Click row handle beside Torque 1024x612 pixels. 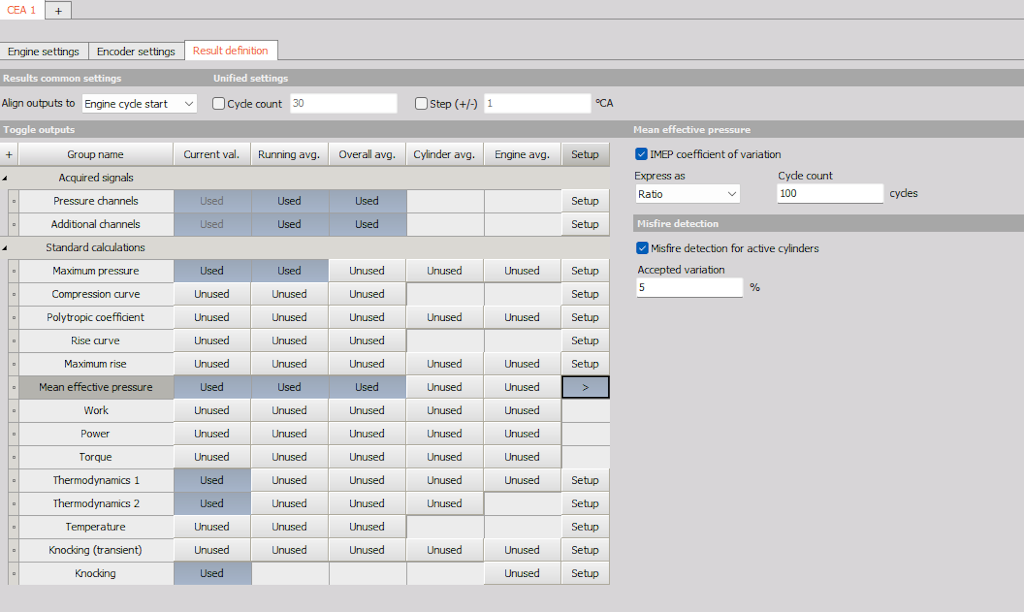tap(14, 457)
